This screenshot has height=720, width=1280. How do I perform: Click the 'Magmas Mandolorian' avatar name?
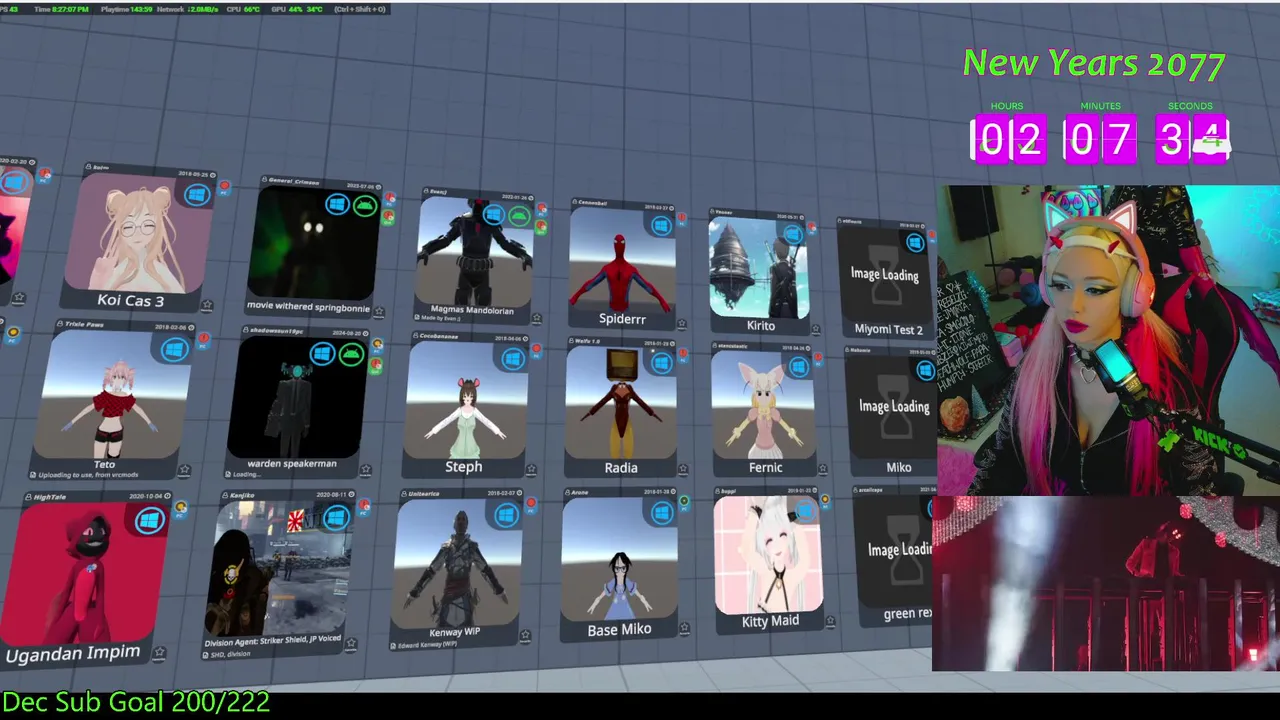[x=472, y=311]
